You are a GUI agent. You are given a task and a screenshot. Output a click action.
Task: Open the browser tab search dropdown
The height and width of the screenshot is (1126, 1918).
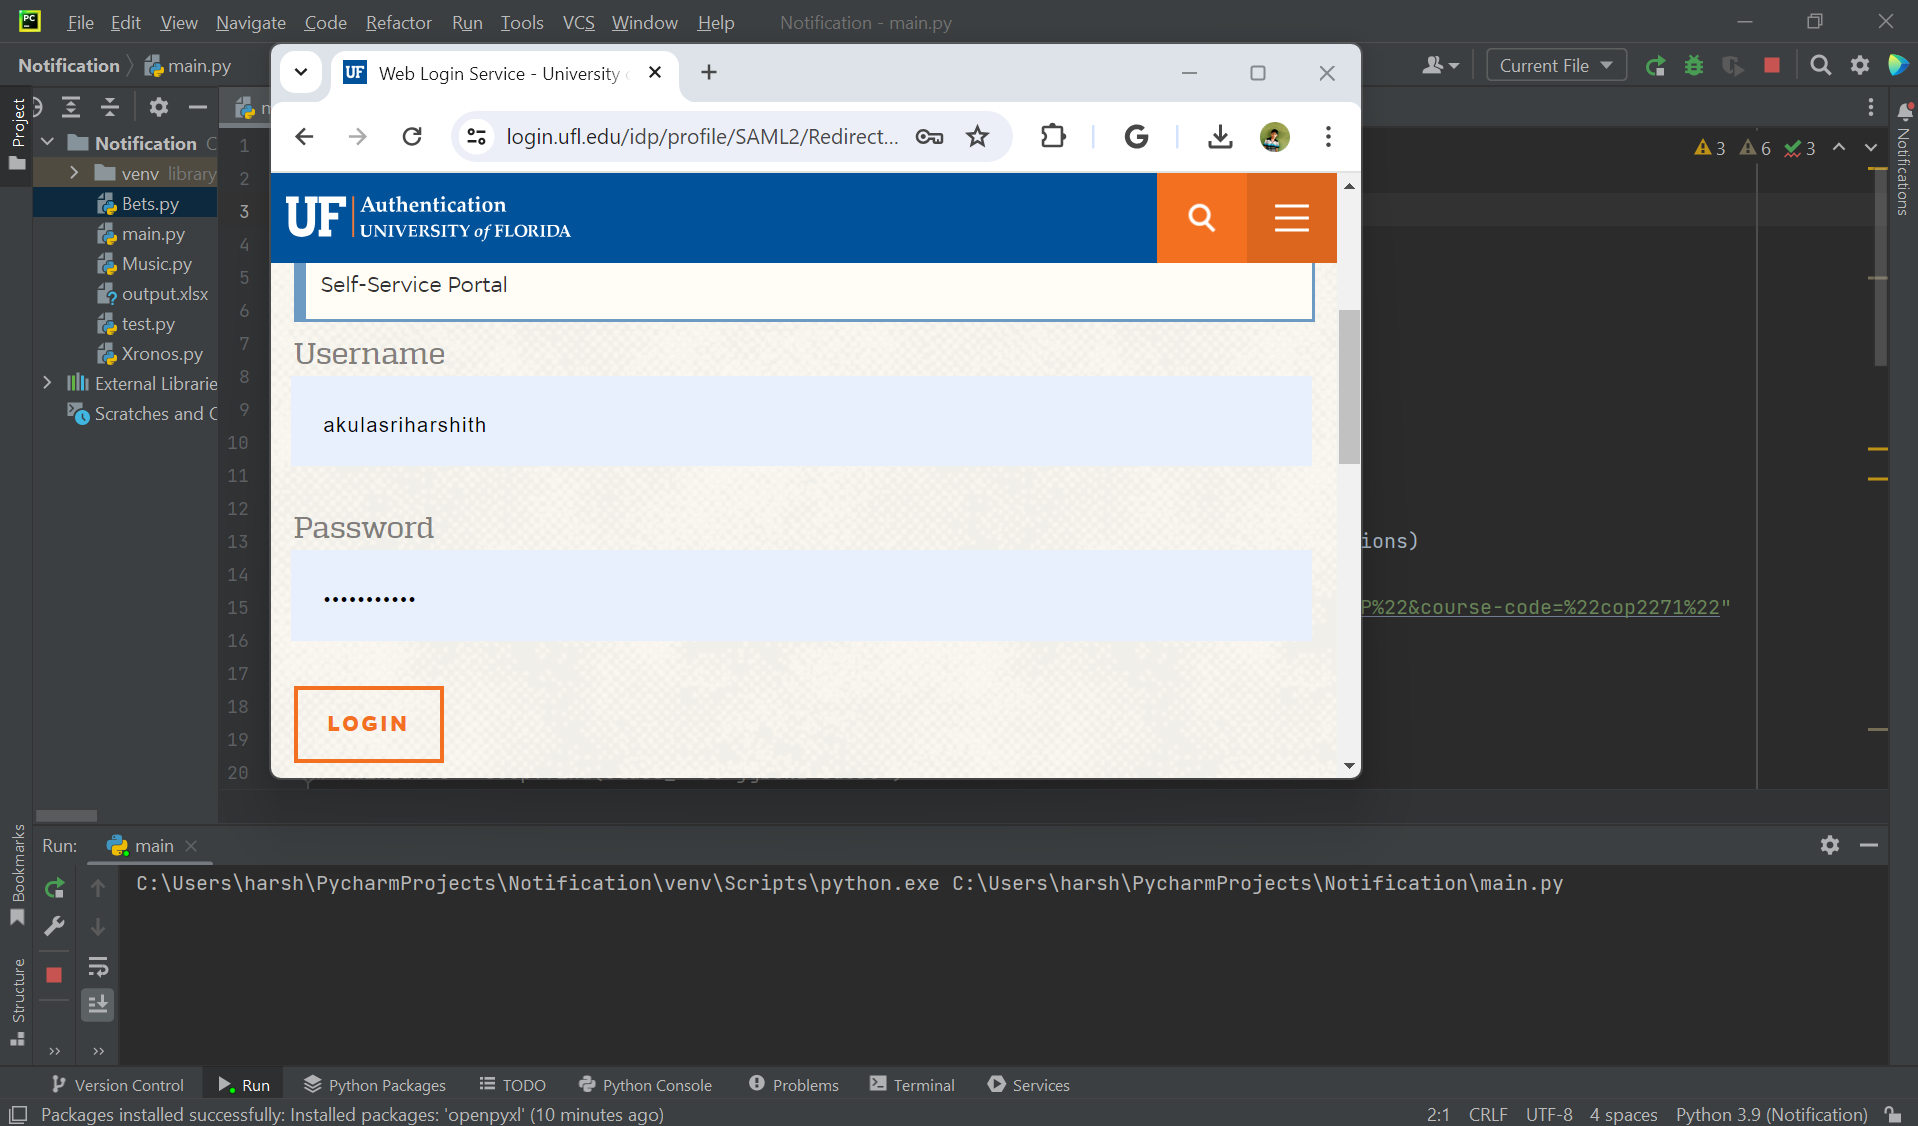tap(301, 72)
